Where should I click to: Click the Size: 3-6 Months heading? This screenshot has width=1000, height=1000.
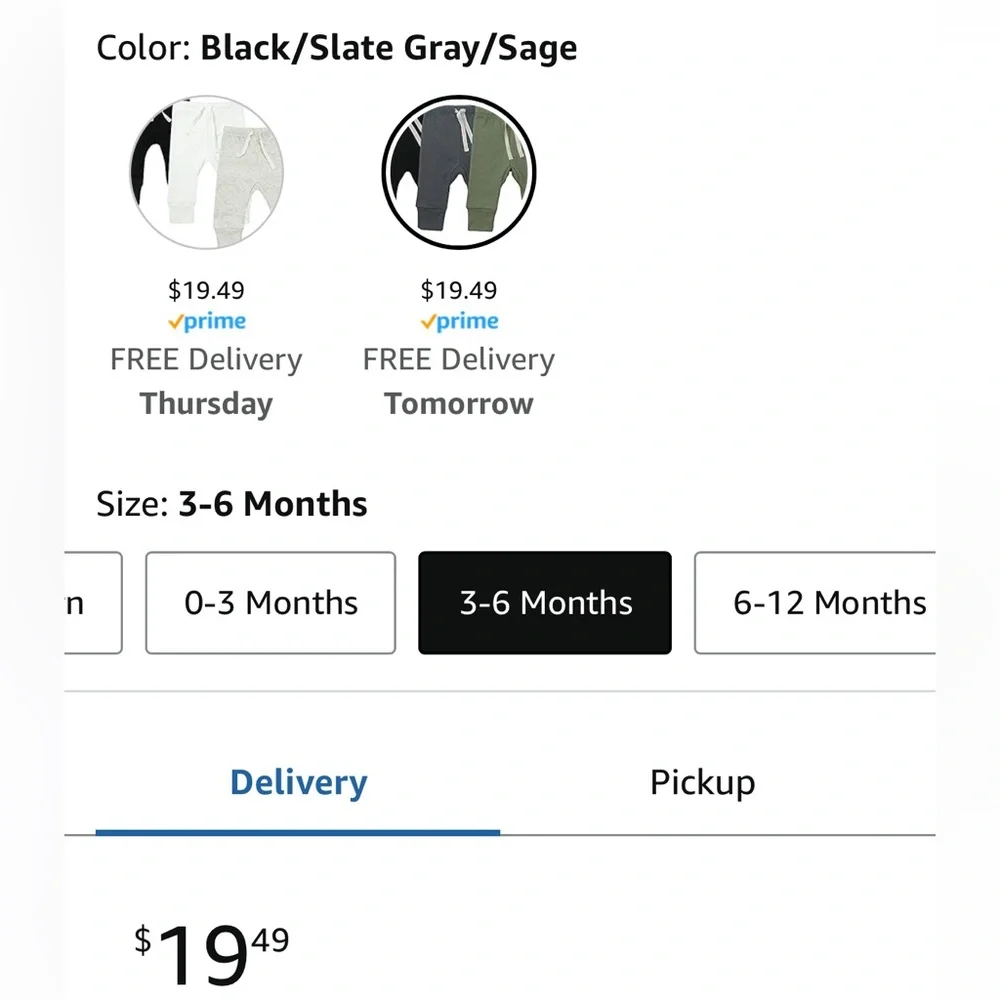(x=232, y=504)
